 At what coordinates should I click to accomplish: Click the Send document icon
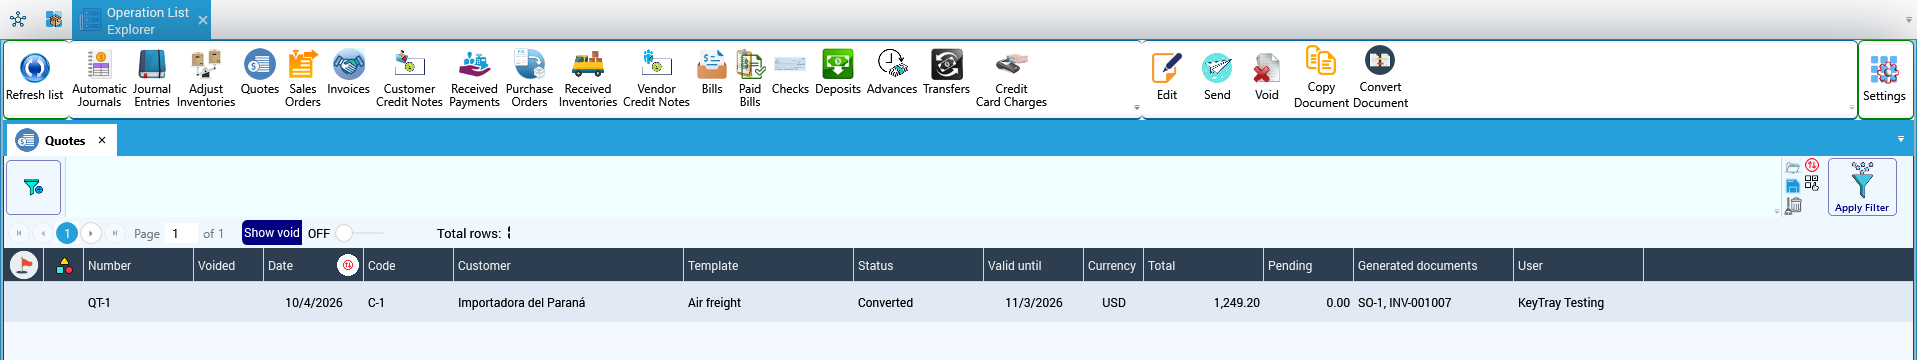[x=1217, y=68]
